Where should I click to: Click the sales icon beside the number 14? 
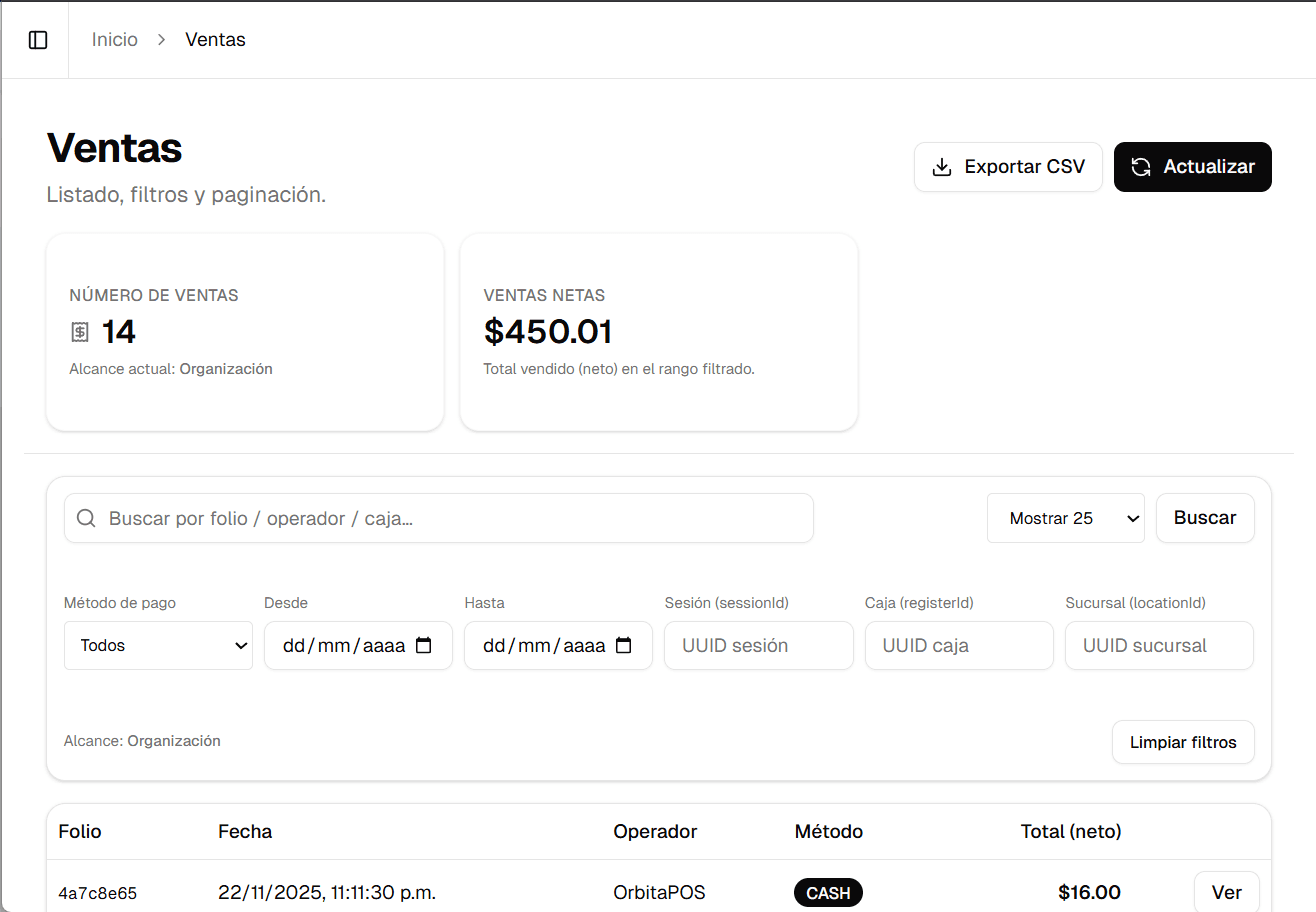(x=79, y=332)
